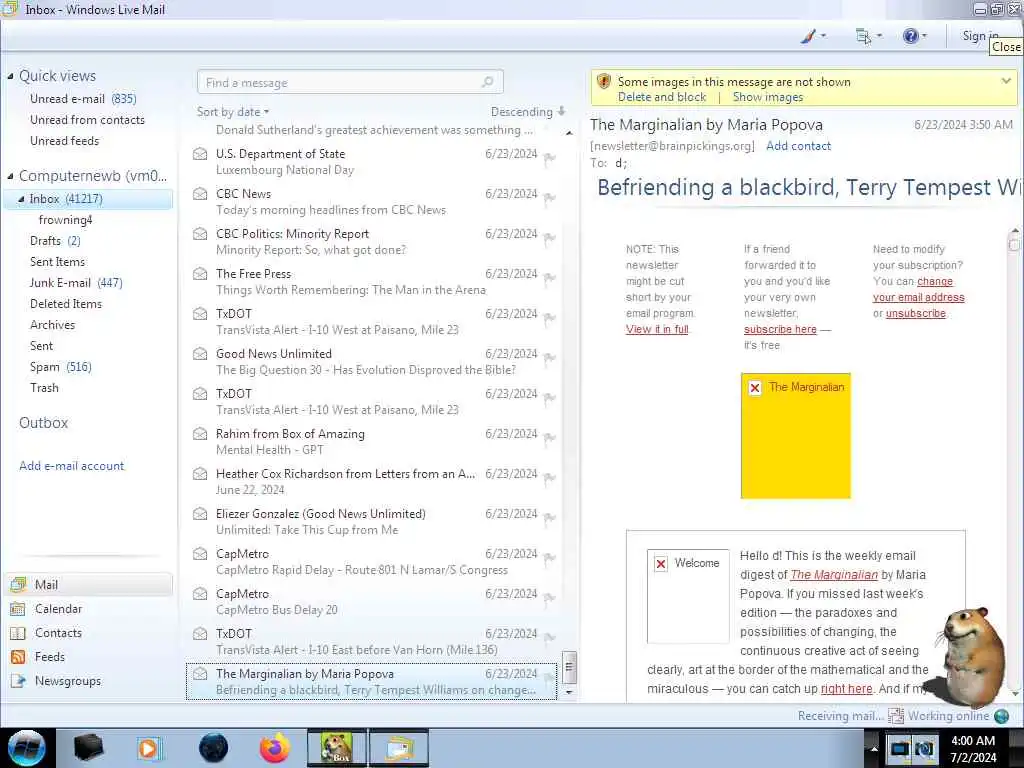Image resolution: width=1024 pixels, height=768 pixels.
Task: Click the Mail icon in bottom navigation
Action: coord(18,585)
